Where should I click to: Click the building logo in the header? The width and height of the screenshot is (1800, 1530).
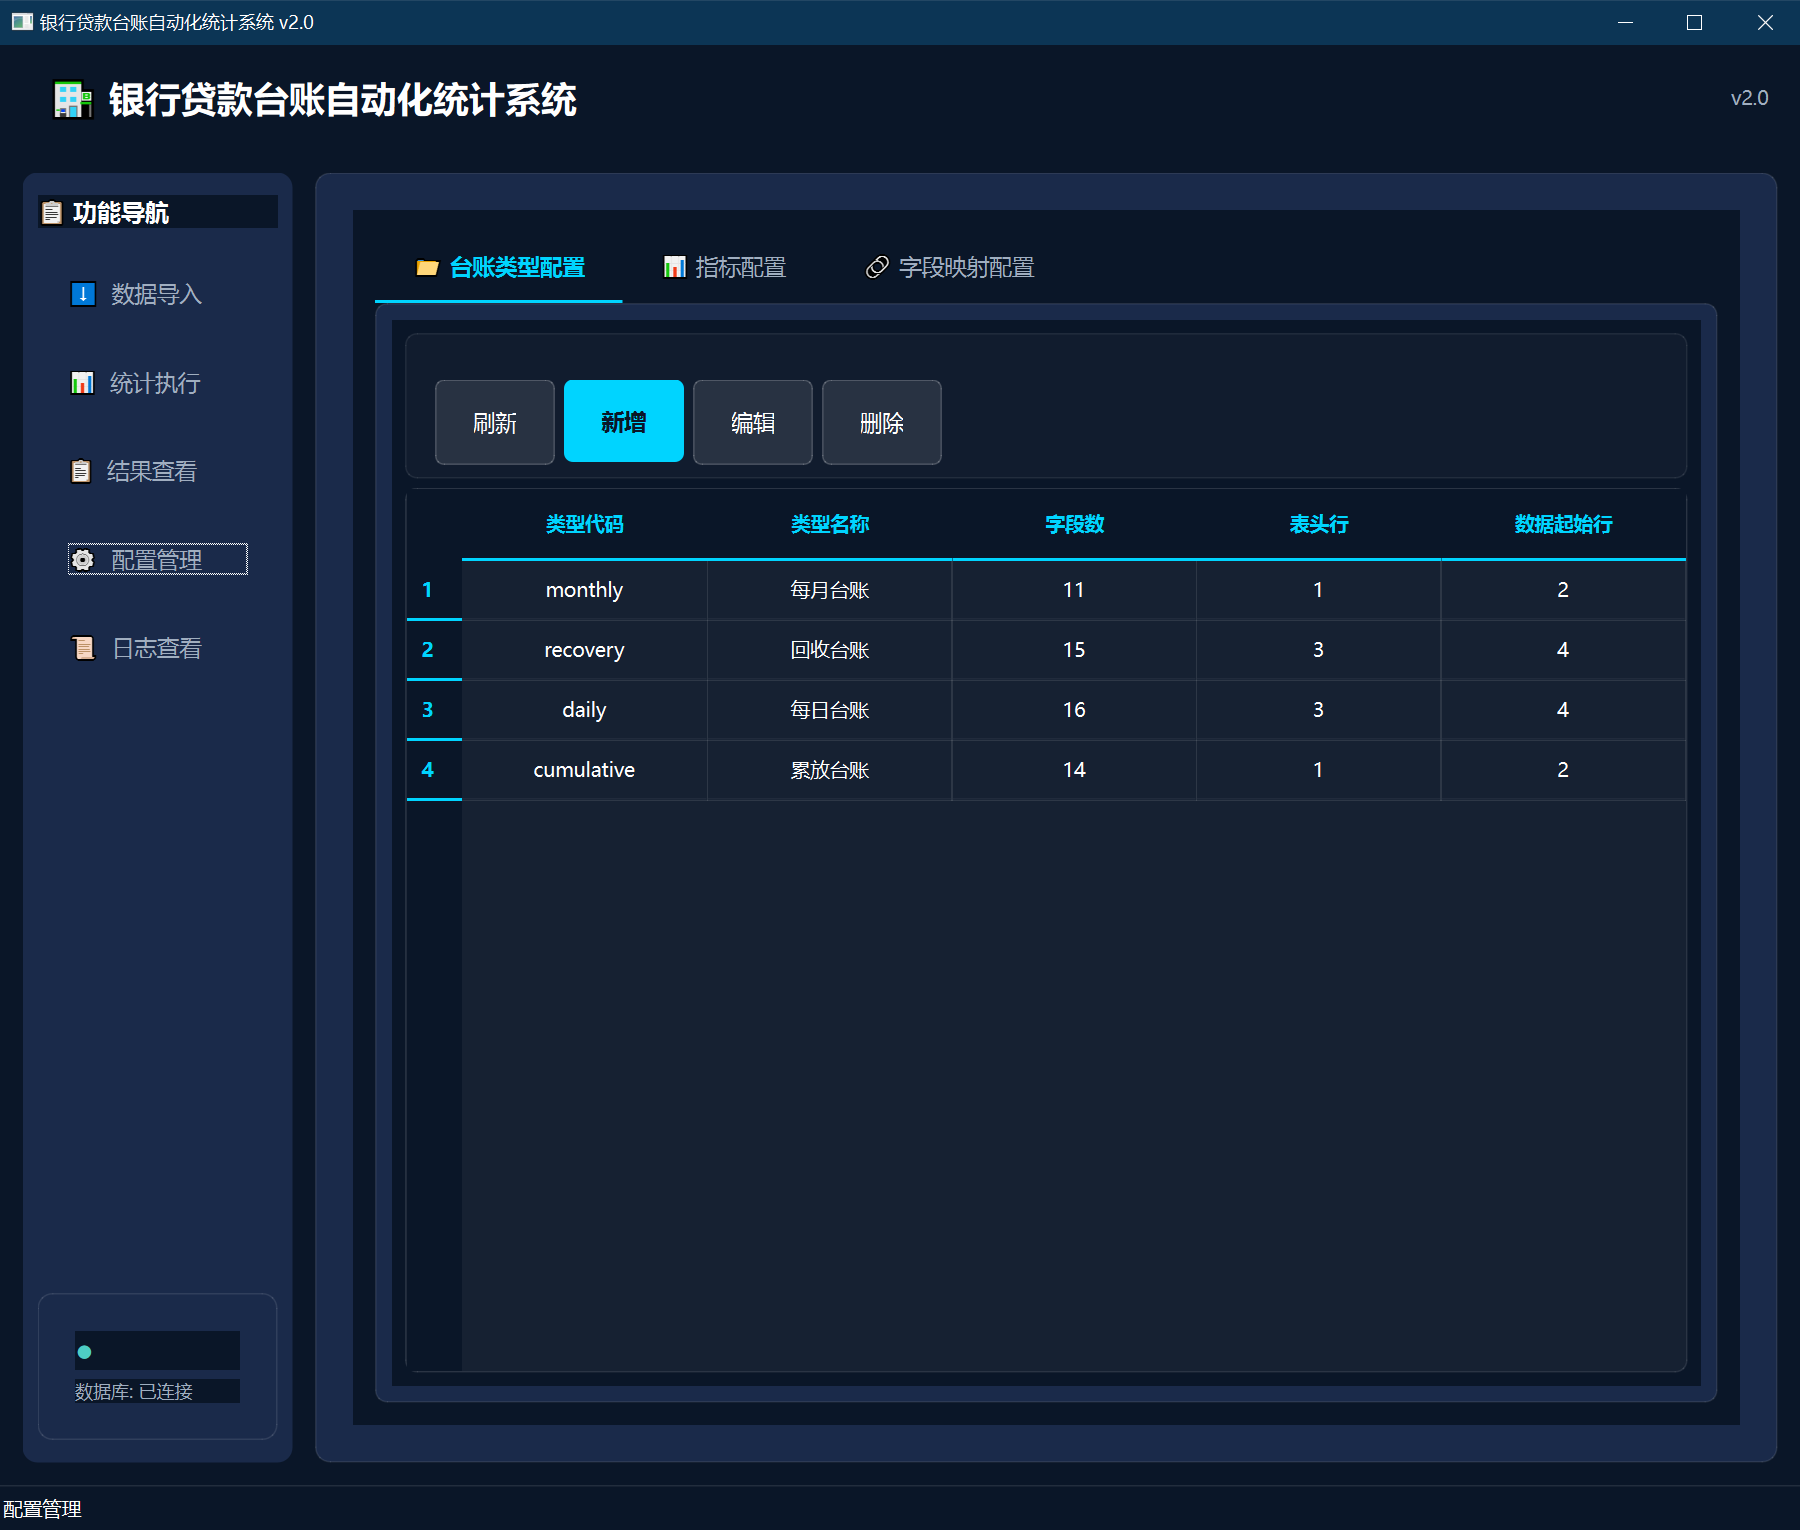[72, 100]
